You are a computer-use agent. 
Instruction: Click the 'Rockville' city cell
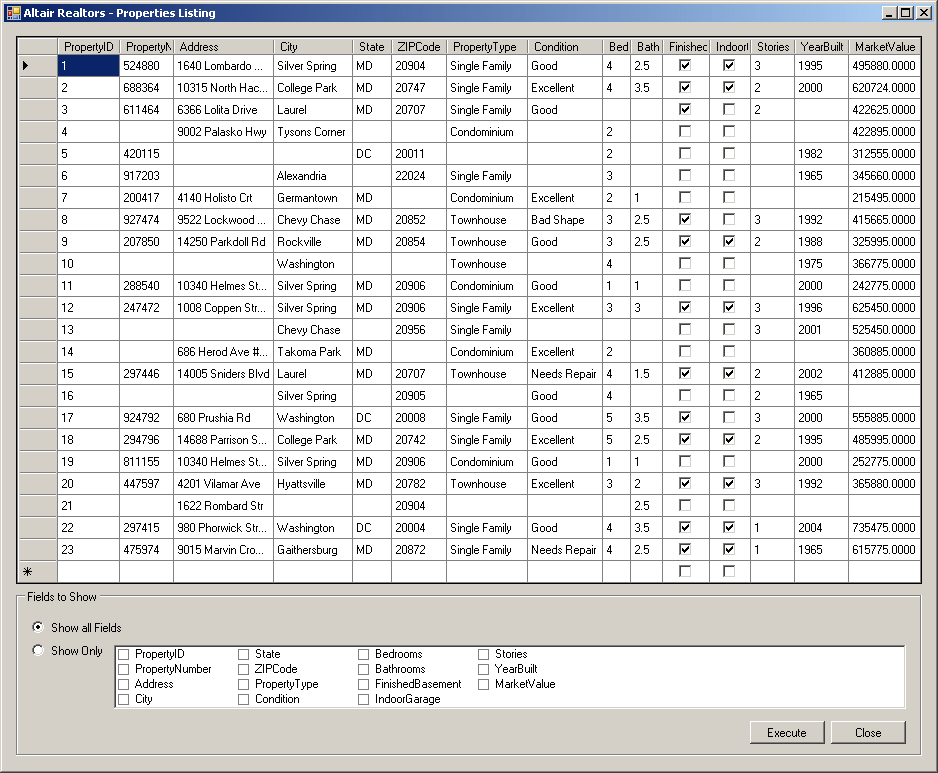[x=313, y=242]
